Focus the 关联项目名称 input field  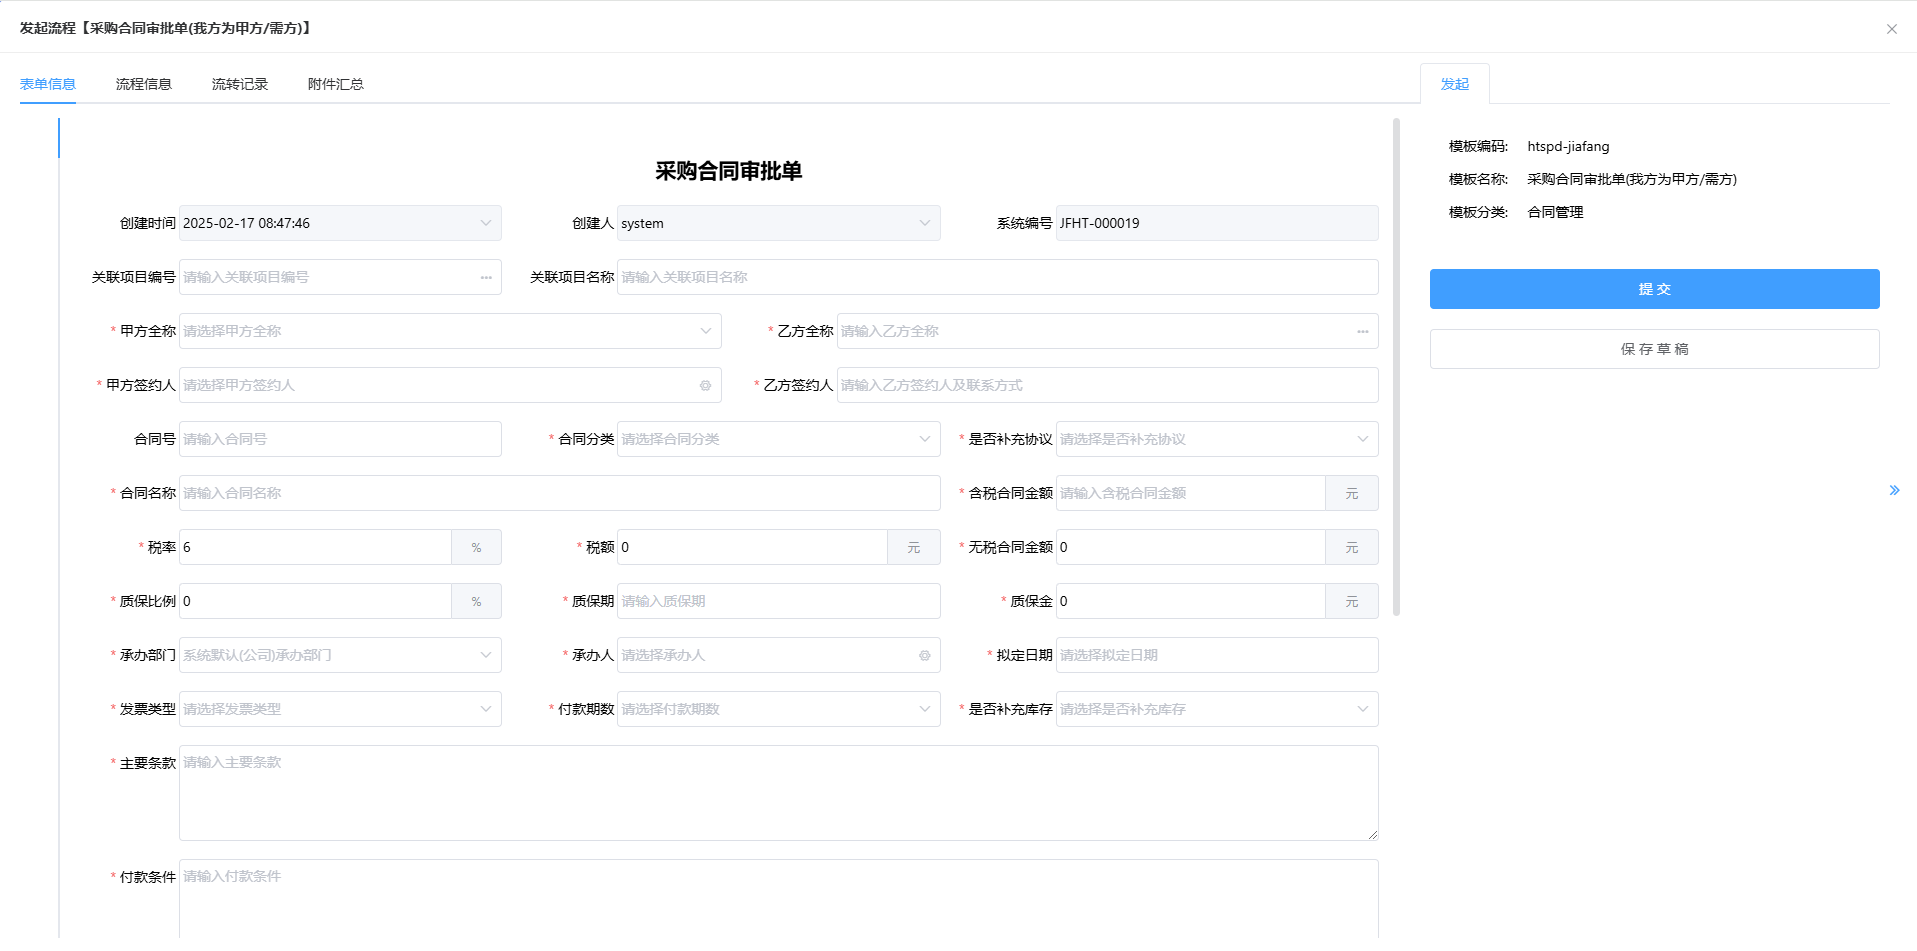pyautogui.click(x=998, y=277)
